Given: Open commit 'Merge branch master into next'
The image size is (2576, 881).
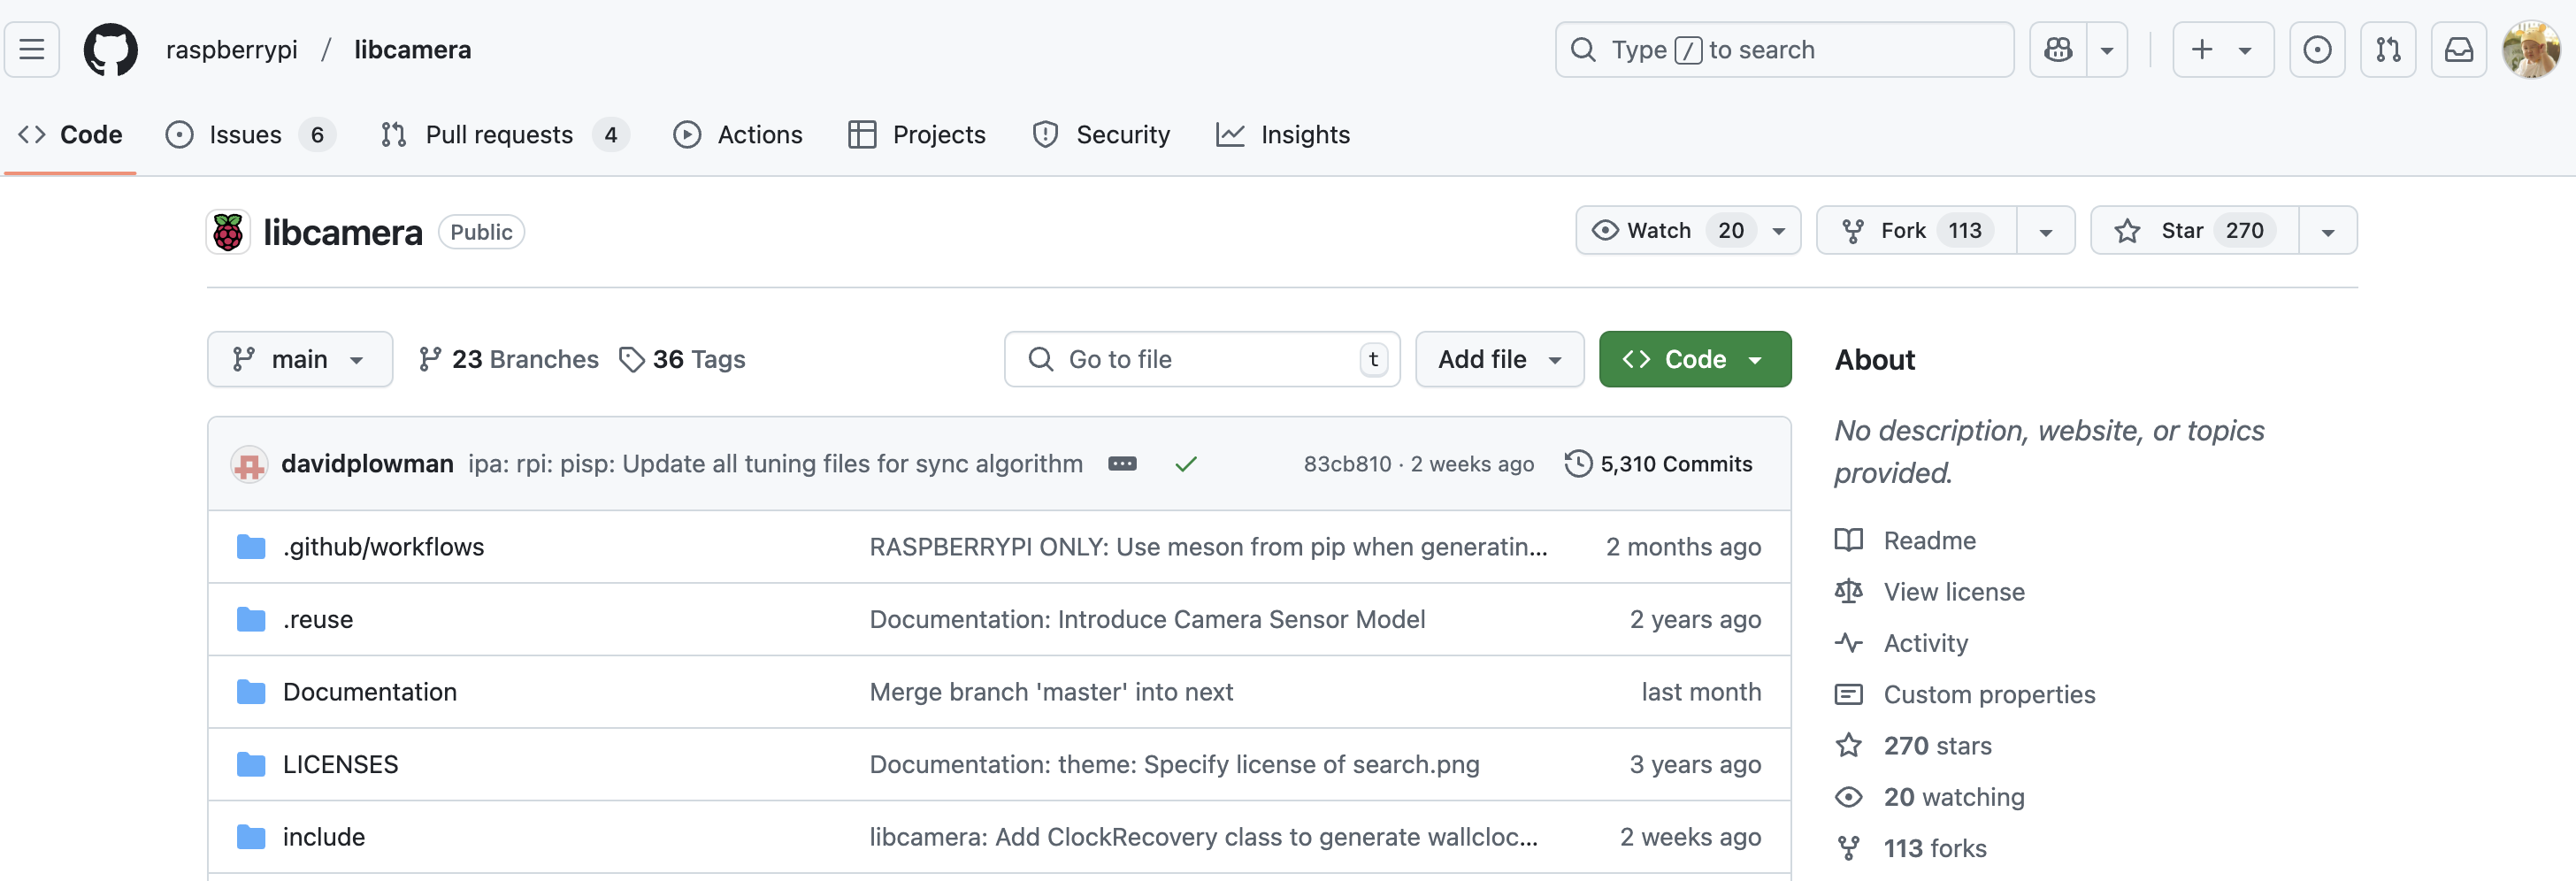Looking at the screenshot, I should tap(1051, 692).
